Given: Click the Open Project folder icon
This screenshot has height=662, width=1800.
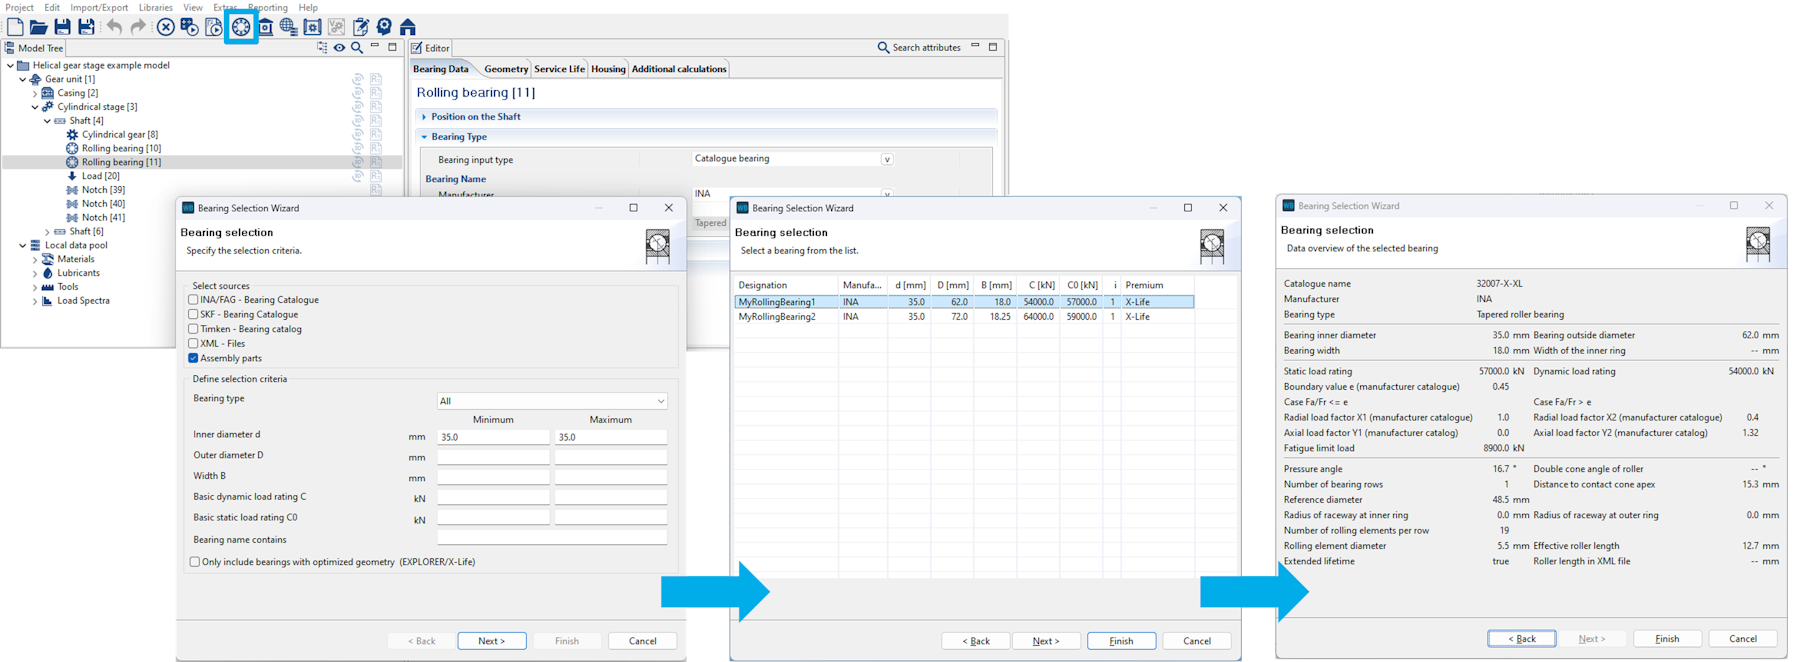Looking at the screenshot, I should point(38,27).
